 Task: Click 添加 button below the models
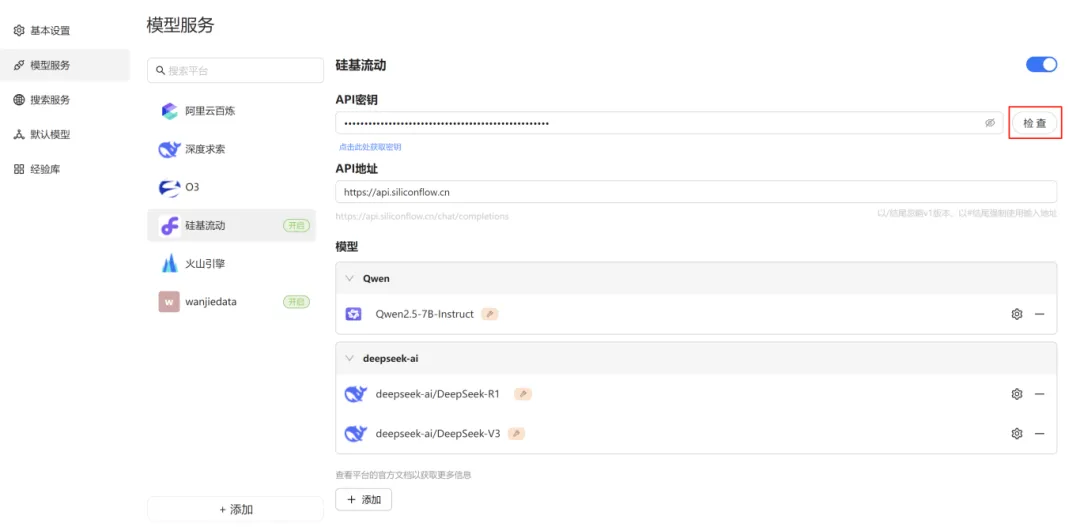pos(364,499)
